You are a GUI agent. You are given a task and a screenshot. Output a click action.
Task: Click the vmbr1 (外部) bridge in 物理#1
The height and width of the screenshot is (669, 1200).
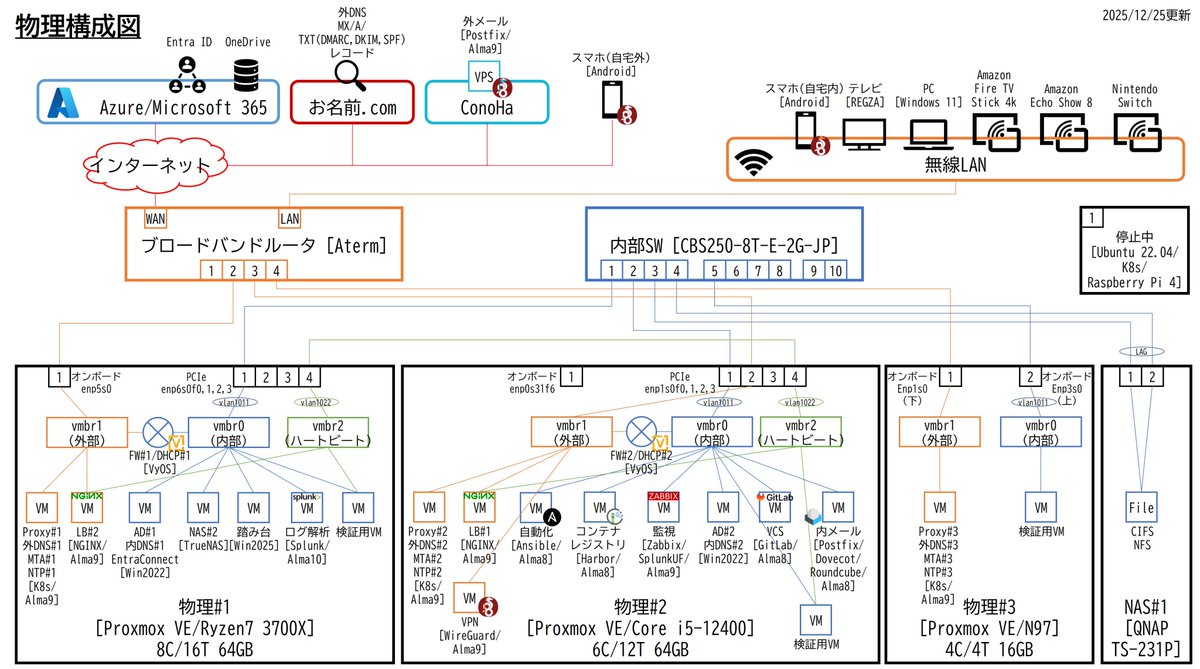click(x=87, y=432)
